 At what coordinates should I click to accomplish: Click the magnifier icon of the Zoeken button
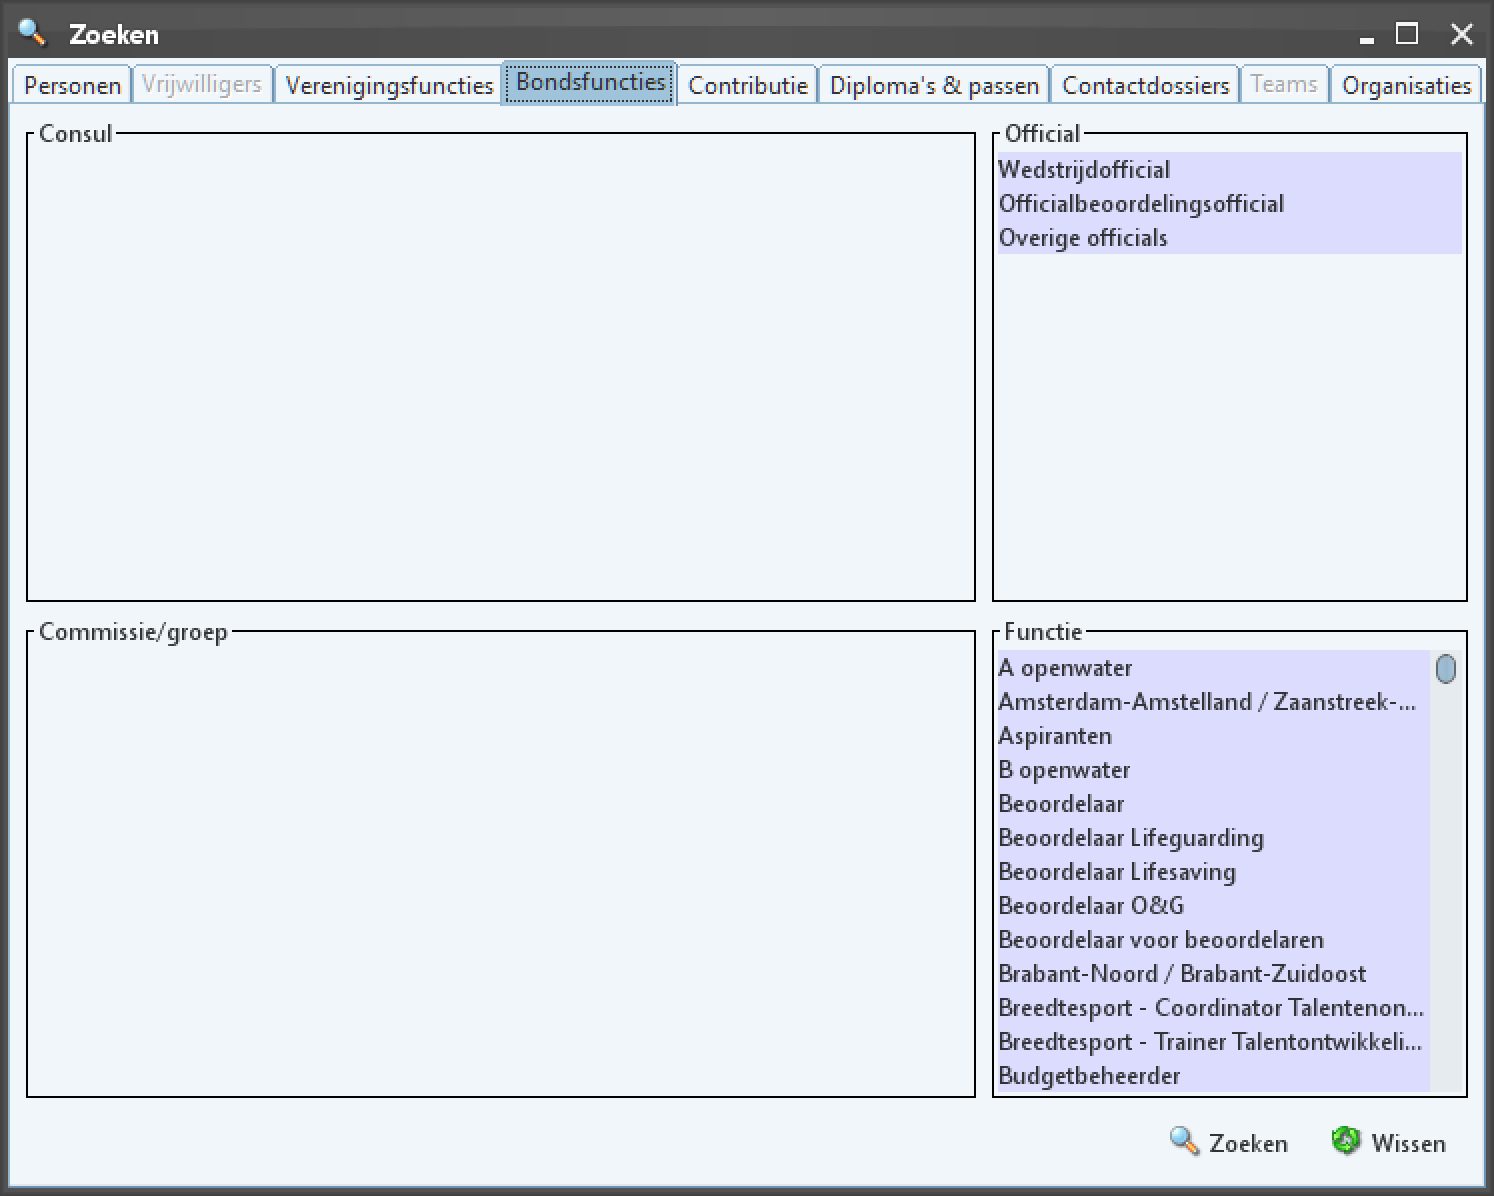tap(1184, 1141)
